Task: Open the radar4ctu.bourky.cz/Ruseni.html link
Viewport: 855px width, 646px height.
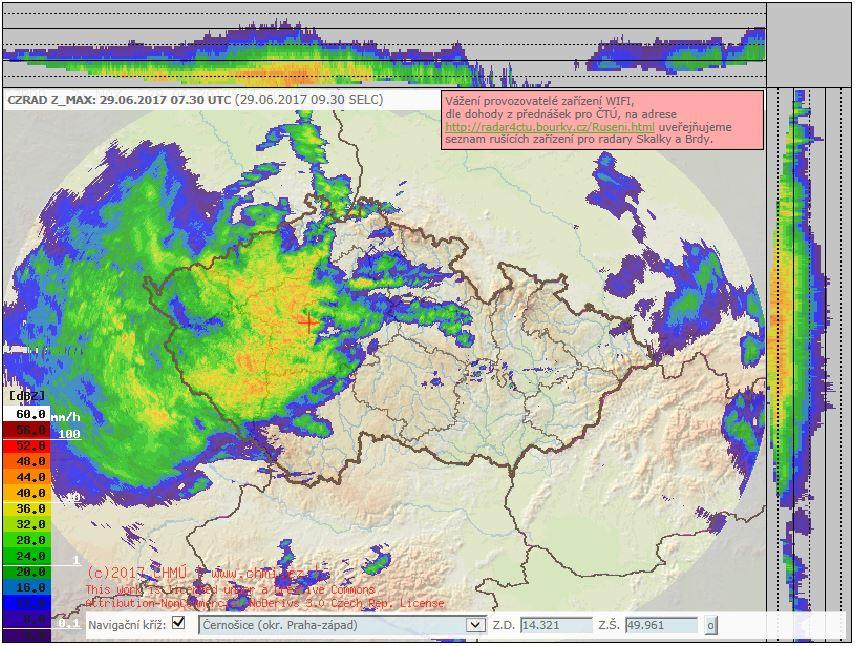Action: [x=550, y=127]
